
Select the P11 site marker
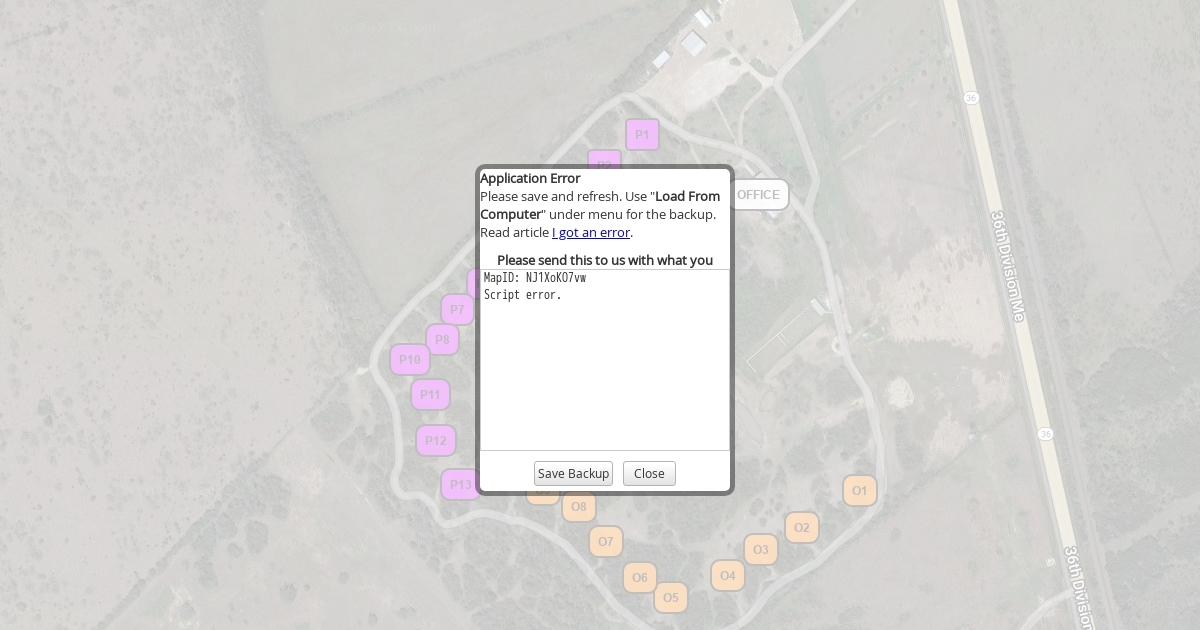[x=430, y=395]
